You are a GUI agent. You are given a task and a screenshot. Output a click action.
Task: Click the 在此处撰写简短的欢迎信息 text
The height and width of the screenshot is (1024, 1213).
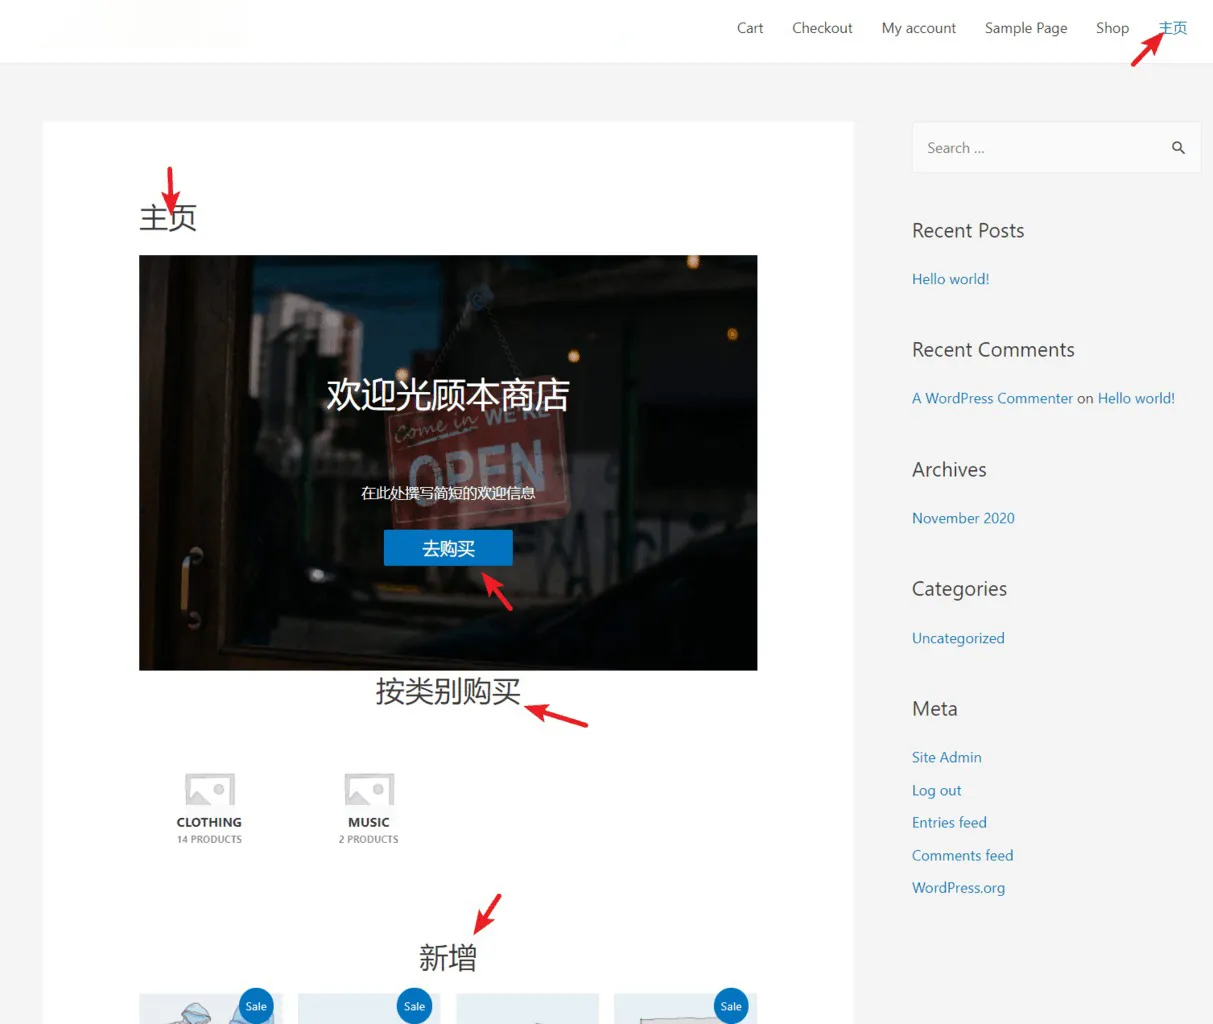coord(448,493)
